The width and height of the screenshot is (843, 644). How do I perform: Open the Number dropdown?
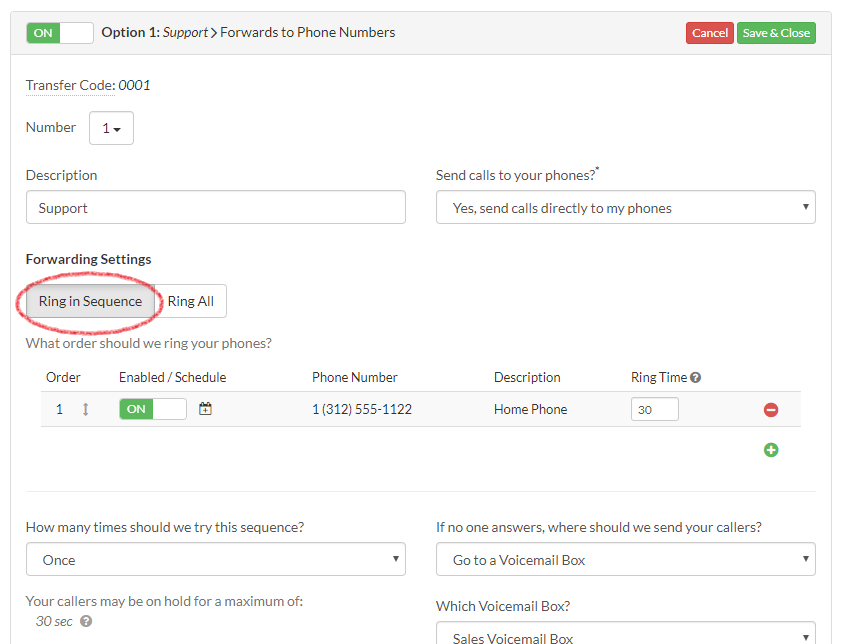coord(110,127)
